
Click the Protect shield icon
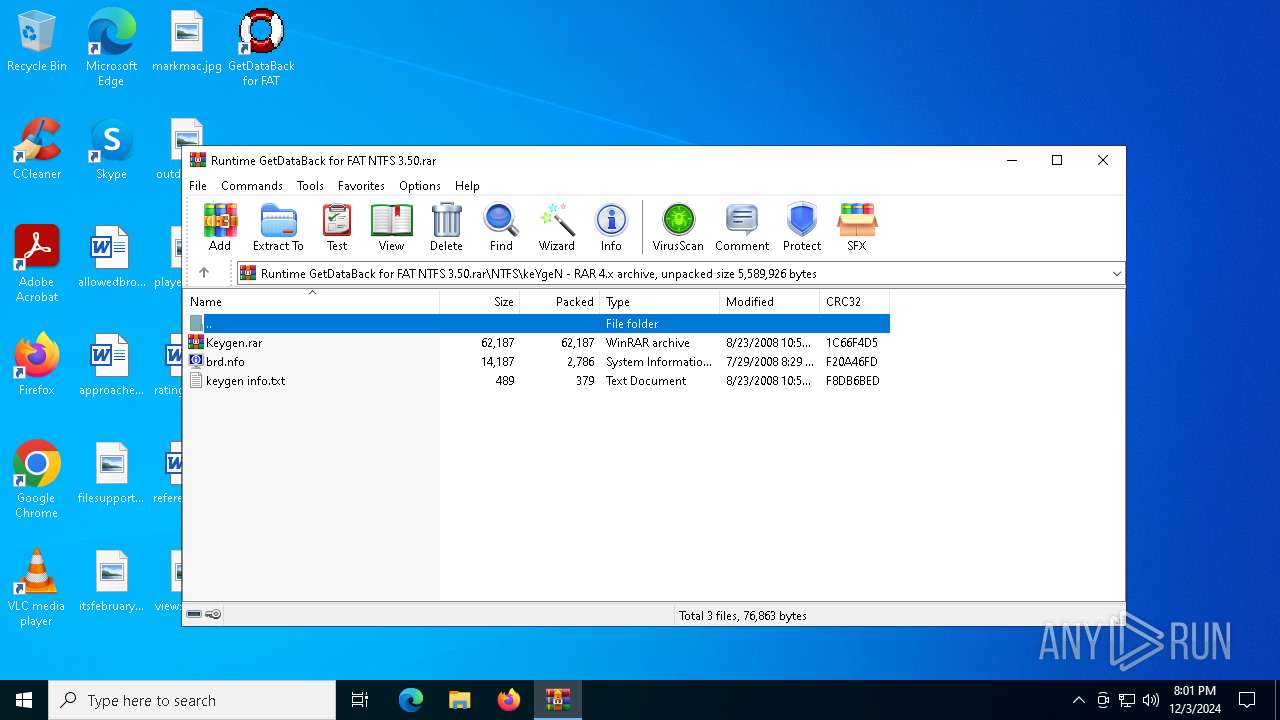pyautogui.click(x=802, y=228)
